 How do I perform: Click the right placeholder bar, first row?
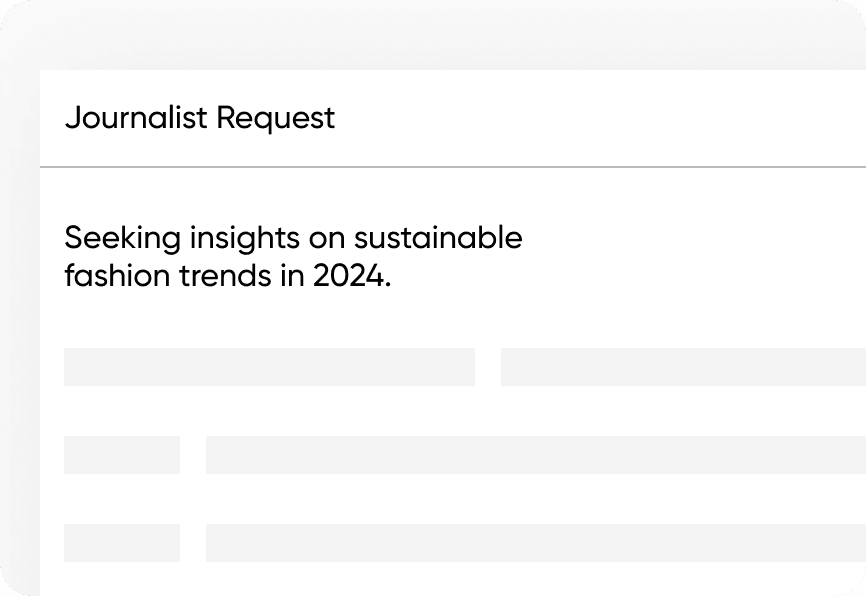point(683,367)
